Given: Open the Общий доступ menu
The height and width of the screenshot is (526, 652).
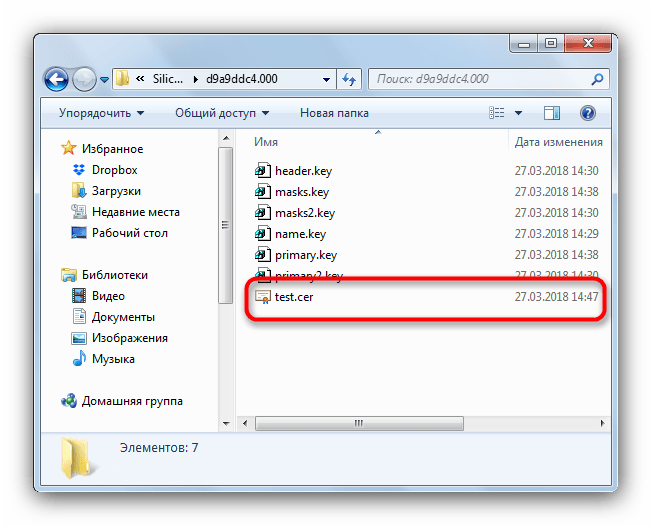Looking at the screenshot, I should [x=222, y=113].
